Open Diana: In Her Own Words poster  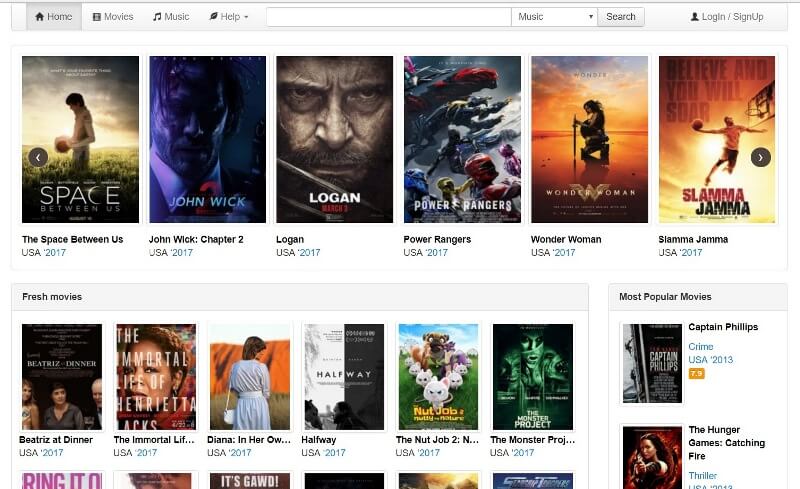click(x=250, y=377)
